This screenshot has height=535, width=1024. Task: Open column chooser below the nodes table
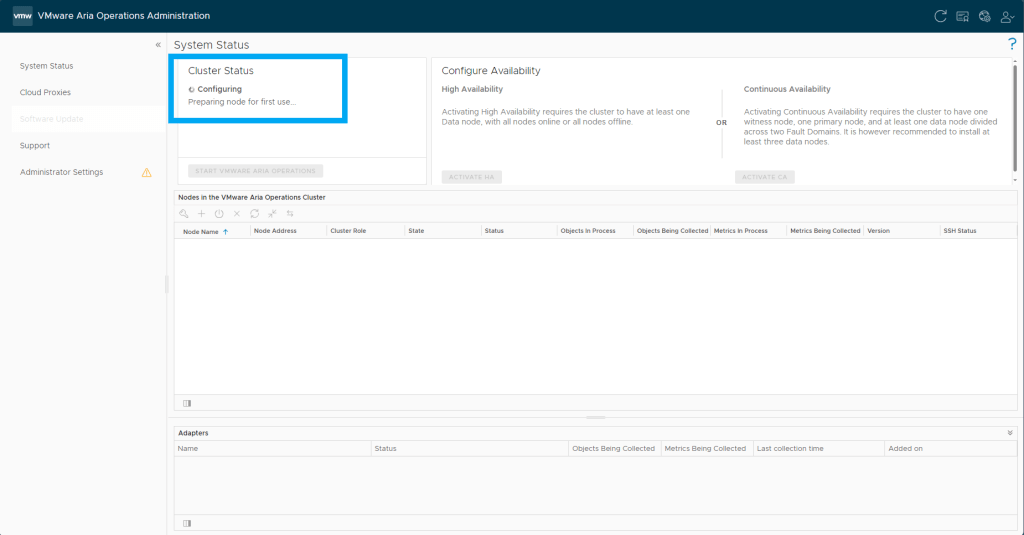187,403
